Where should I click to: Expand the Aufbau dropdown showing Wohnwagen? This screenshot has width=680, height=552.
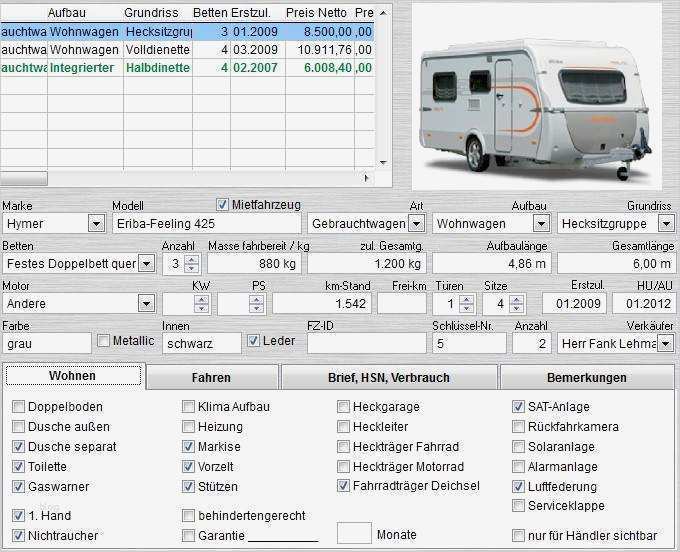(x=541, y=224)
